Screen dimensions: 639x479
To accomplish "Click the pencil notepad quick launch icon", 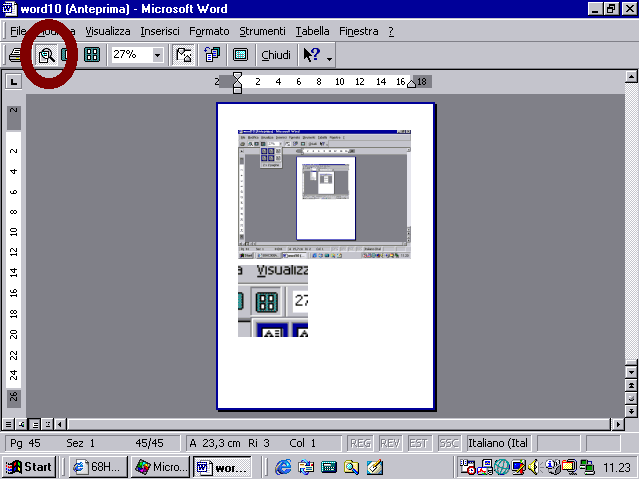I will (375, 467).
